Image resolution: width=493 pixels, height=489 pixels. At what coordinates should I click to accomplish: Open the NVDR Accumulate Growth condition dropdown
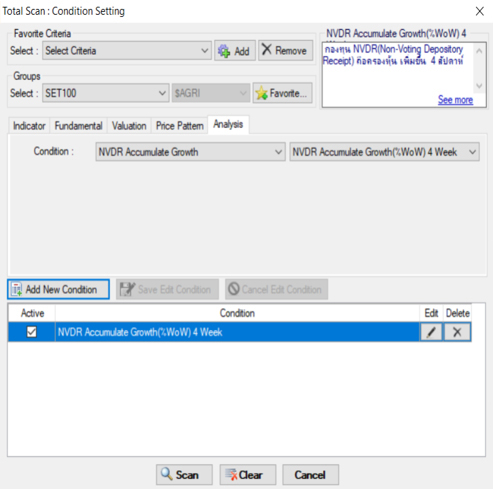click(190, 152)
